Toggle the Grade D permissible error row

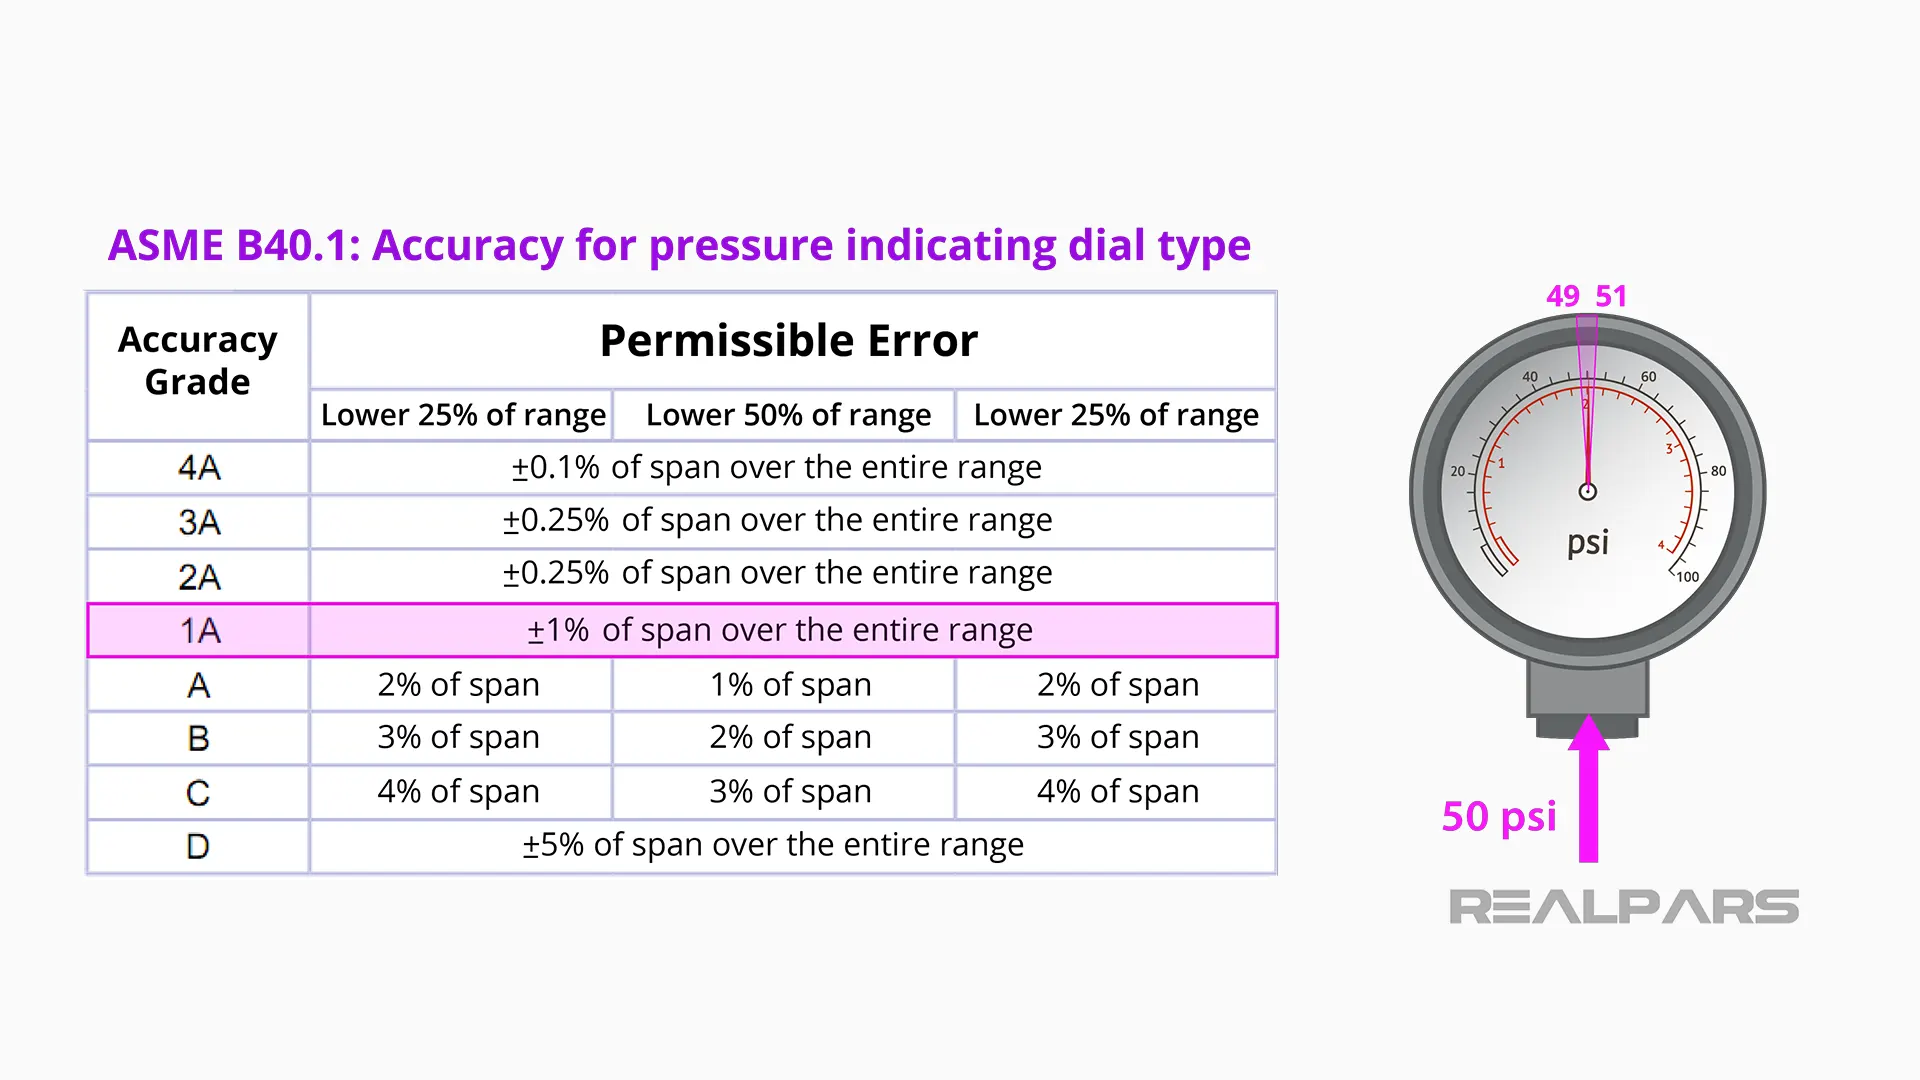[682, 844]
